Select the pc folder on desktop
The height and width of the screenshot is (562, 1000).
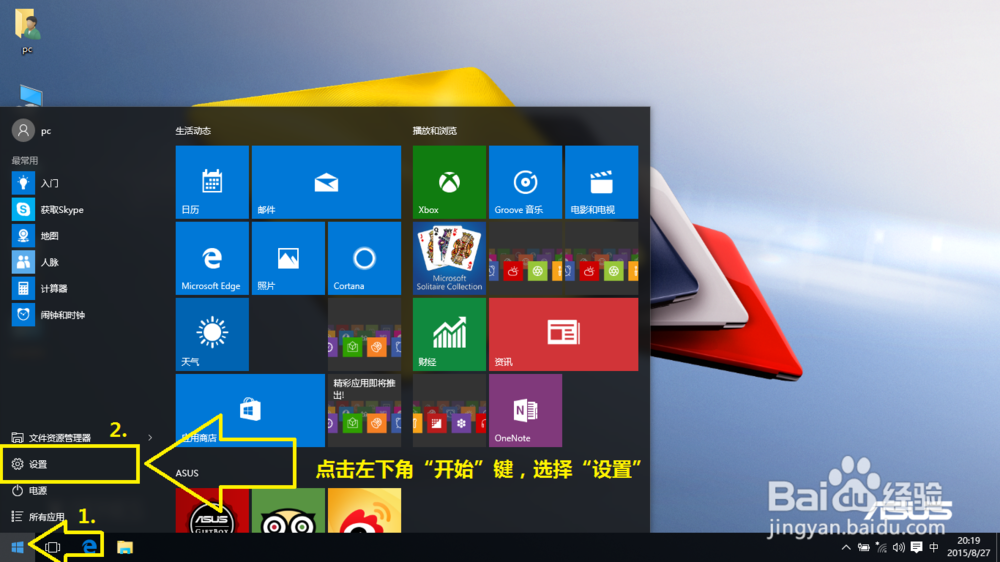(x=27, y=31)
